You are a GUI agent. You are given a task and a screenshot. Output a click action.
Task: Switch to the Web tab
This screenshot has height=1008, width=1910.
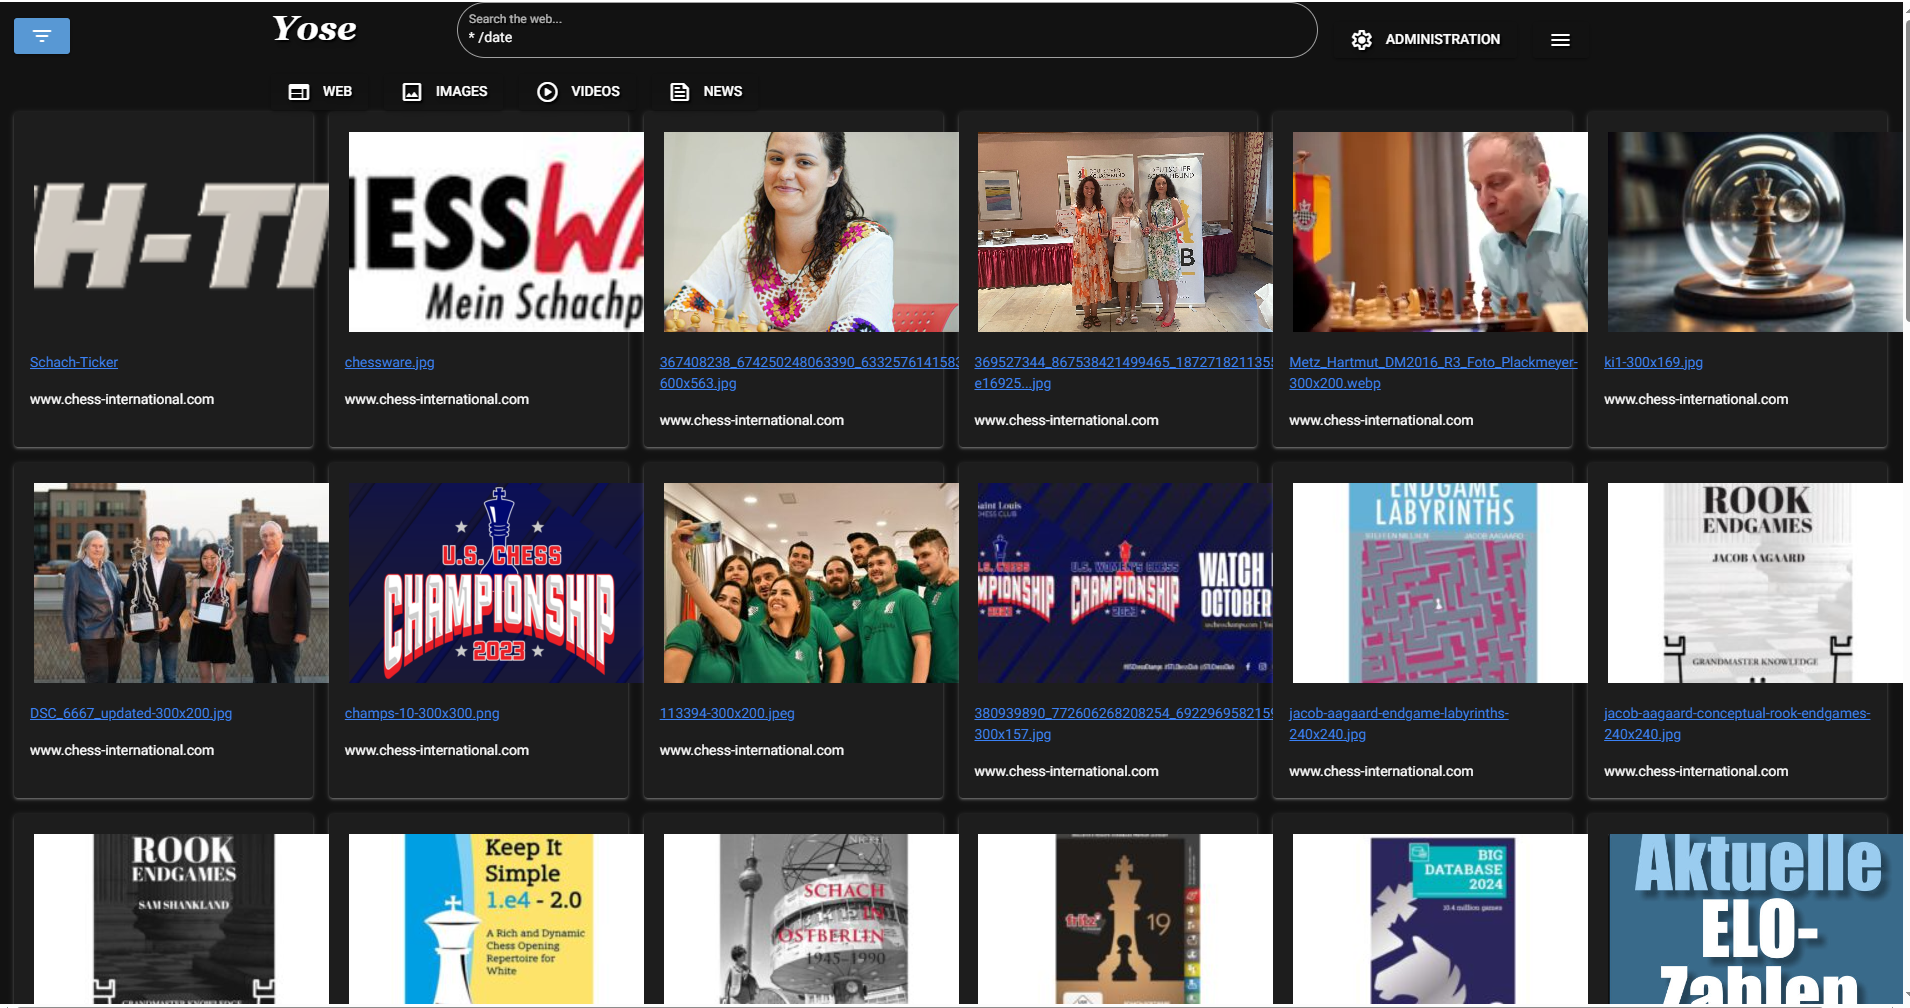tap(320, 91)
